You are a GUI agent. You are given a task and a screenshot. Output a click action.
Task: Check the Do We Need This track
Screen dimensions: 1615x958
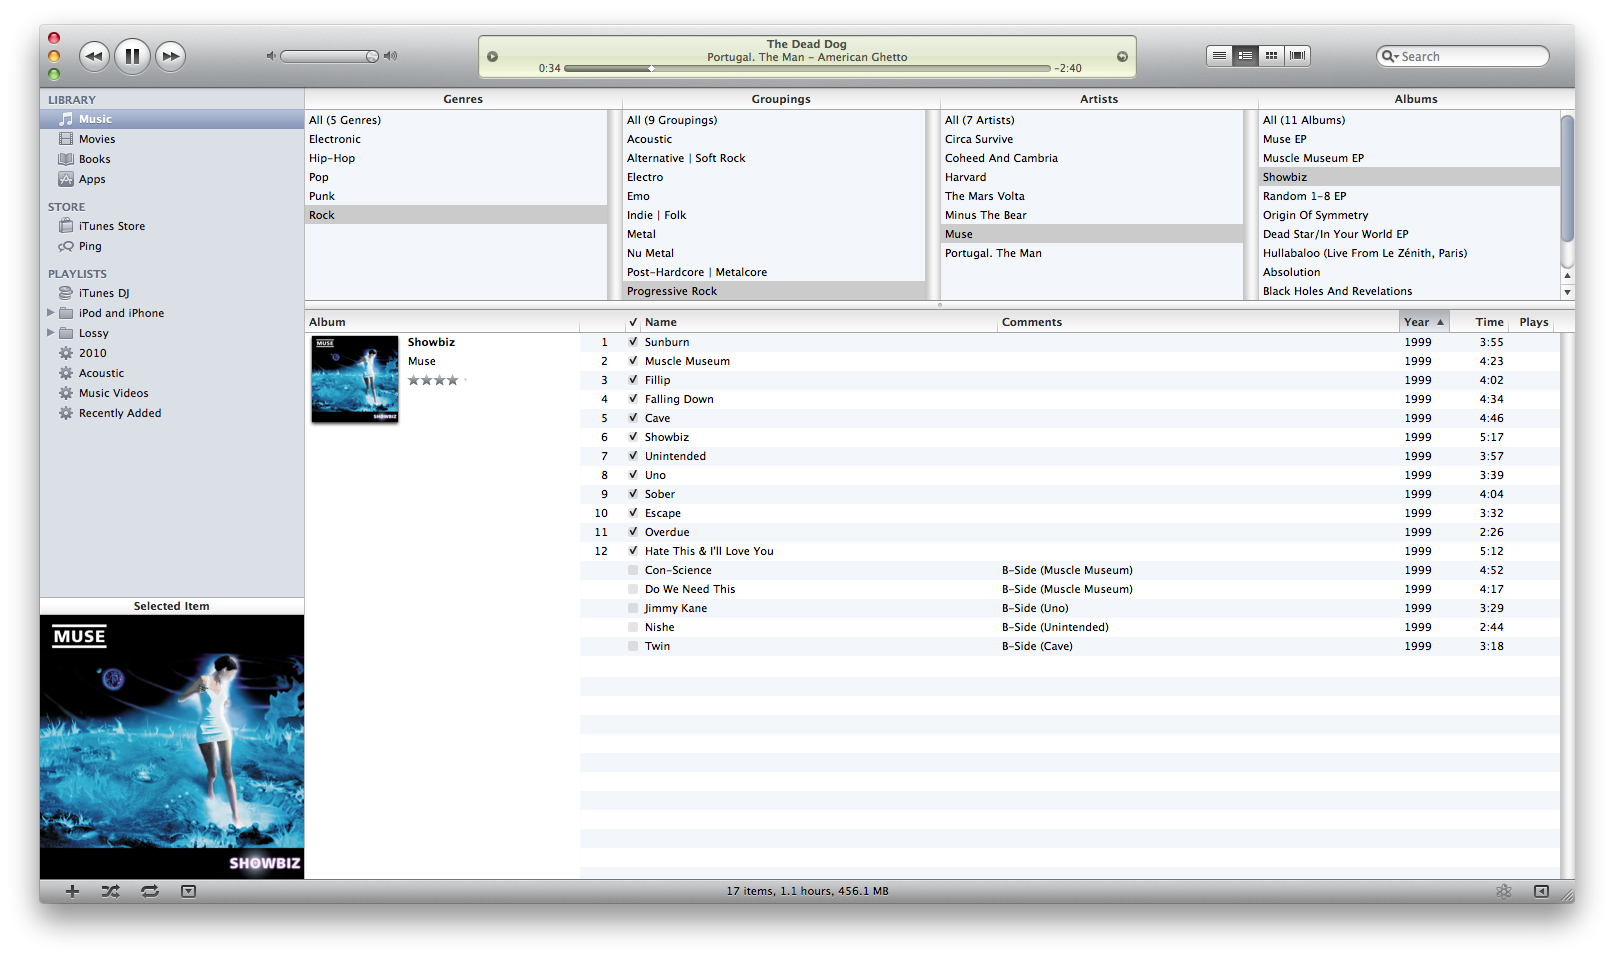(x=633, y=589)
